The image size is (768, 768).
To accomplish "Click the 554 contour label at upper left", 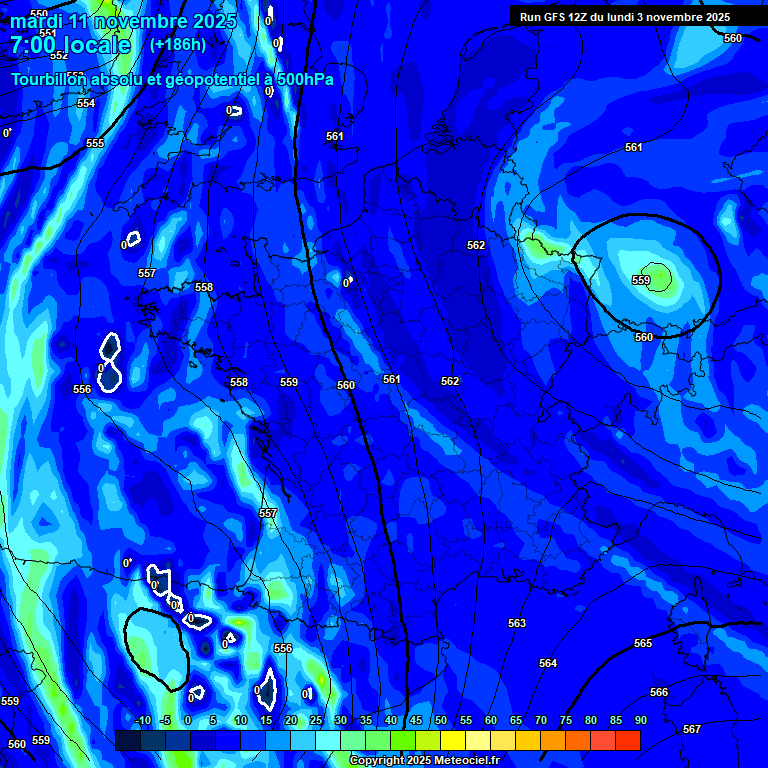I will click(86, 103).
